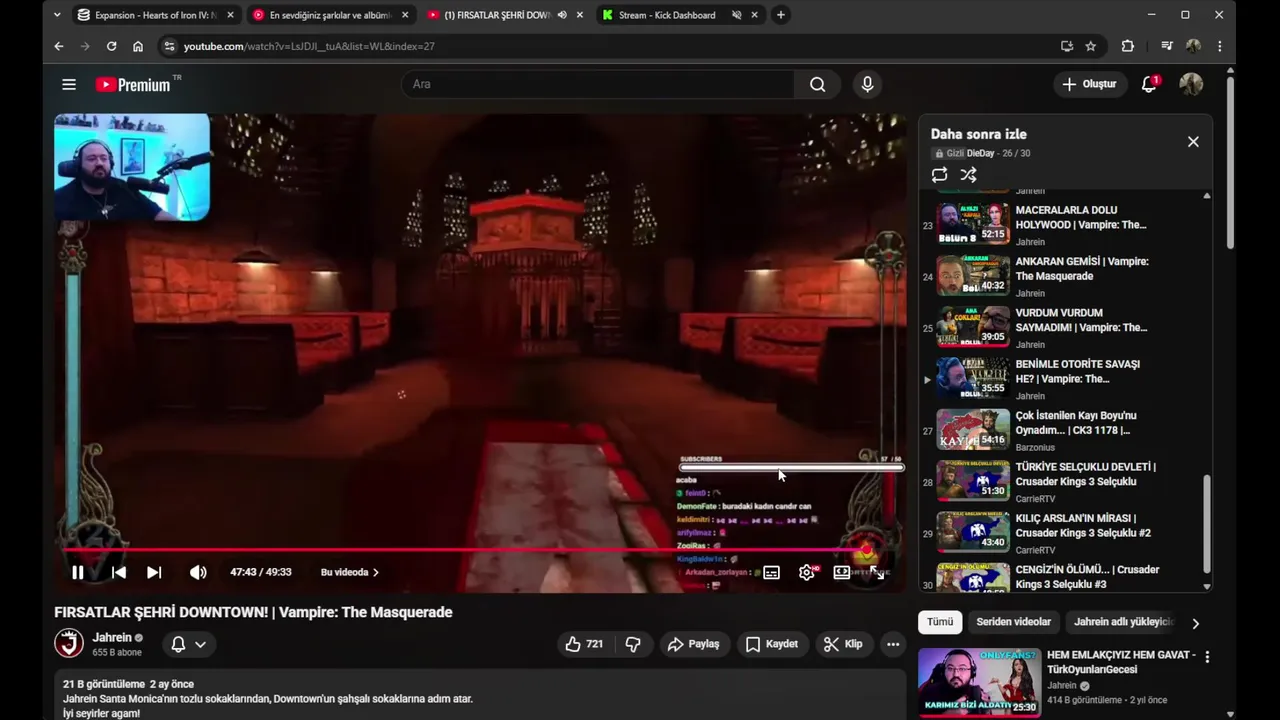Click the search magnifier button
The width and height of the screenshot is (1280, 720).
click(x=818, y=84)
